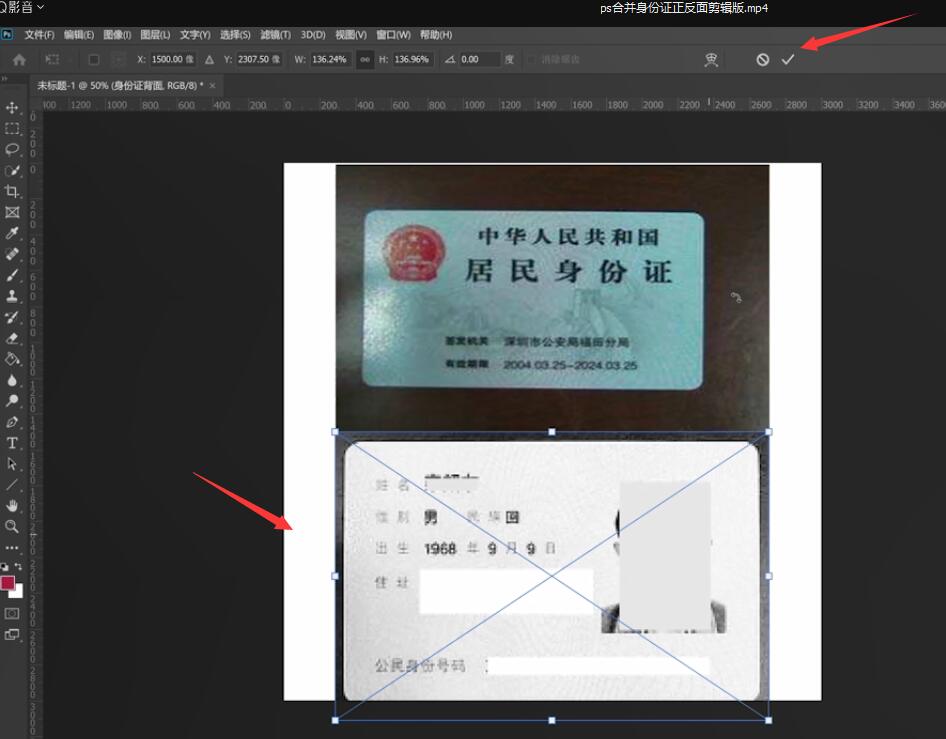Select the Hand tool

pos(11,506)
